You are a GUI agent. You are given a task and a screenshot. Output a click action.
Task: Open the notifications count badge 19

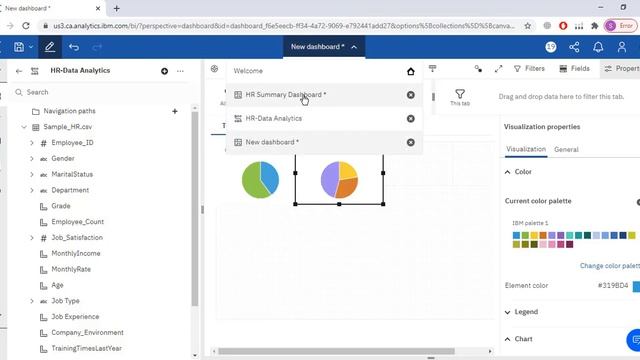(551, 47)
